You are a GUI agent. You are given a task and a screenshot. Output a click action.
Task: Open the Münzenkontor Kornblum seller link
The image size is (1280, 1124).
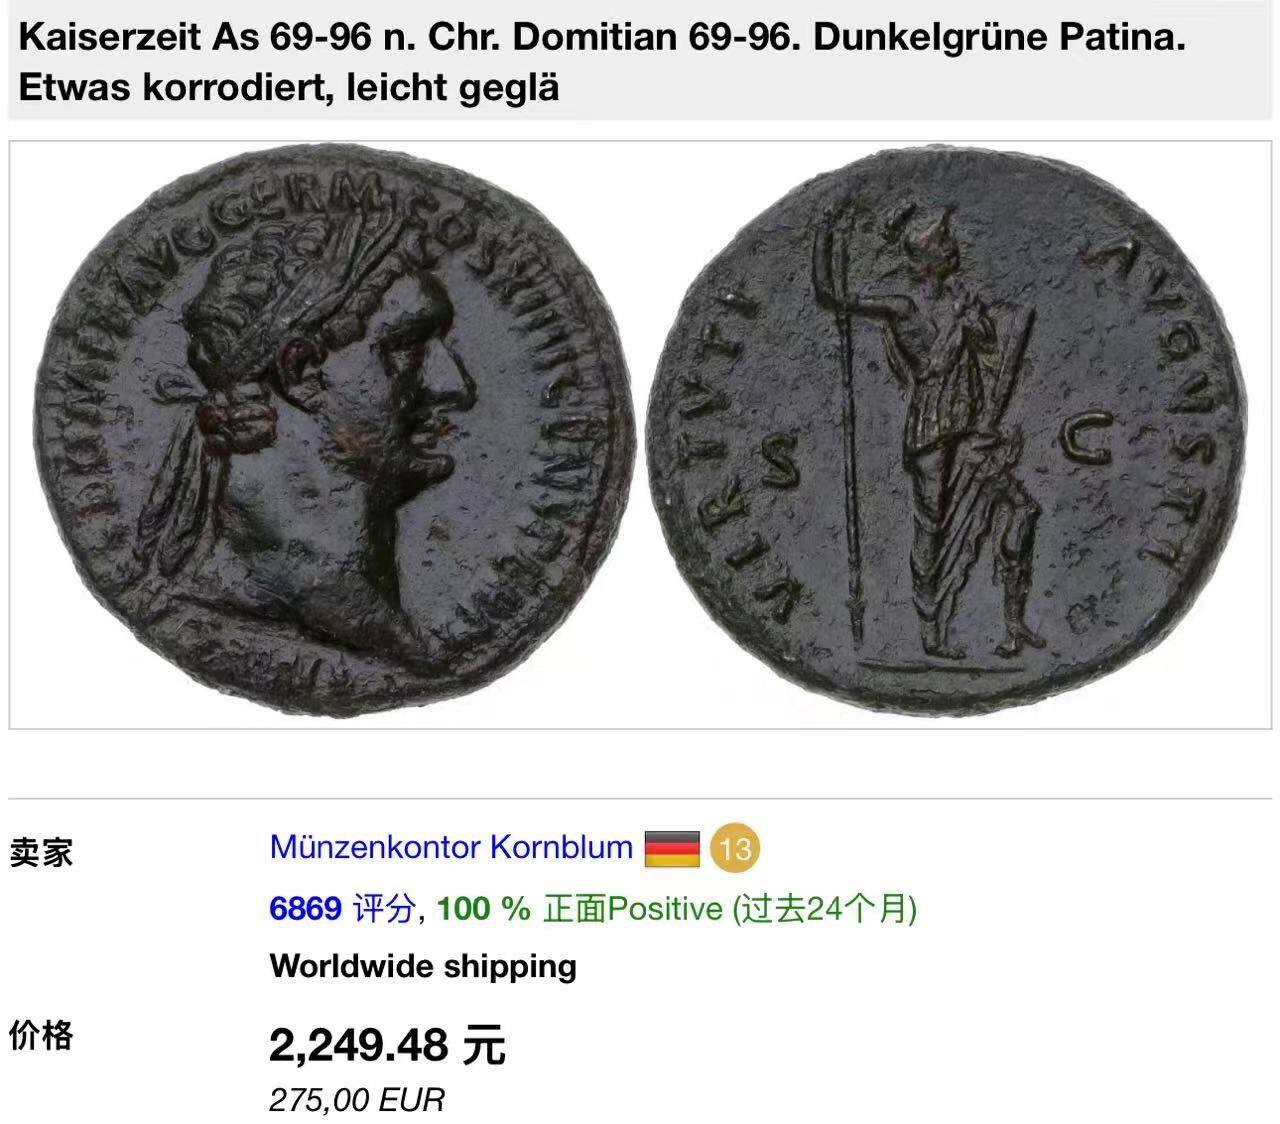click(x=451, y=847)
